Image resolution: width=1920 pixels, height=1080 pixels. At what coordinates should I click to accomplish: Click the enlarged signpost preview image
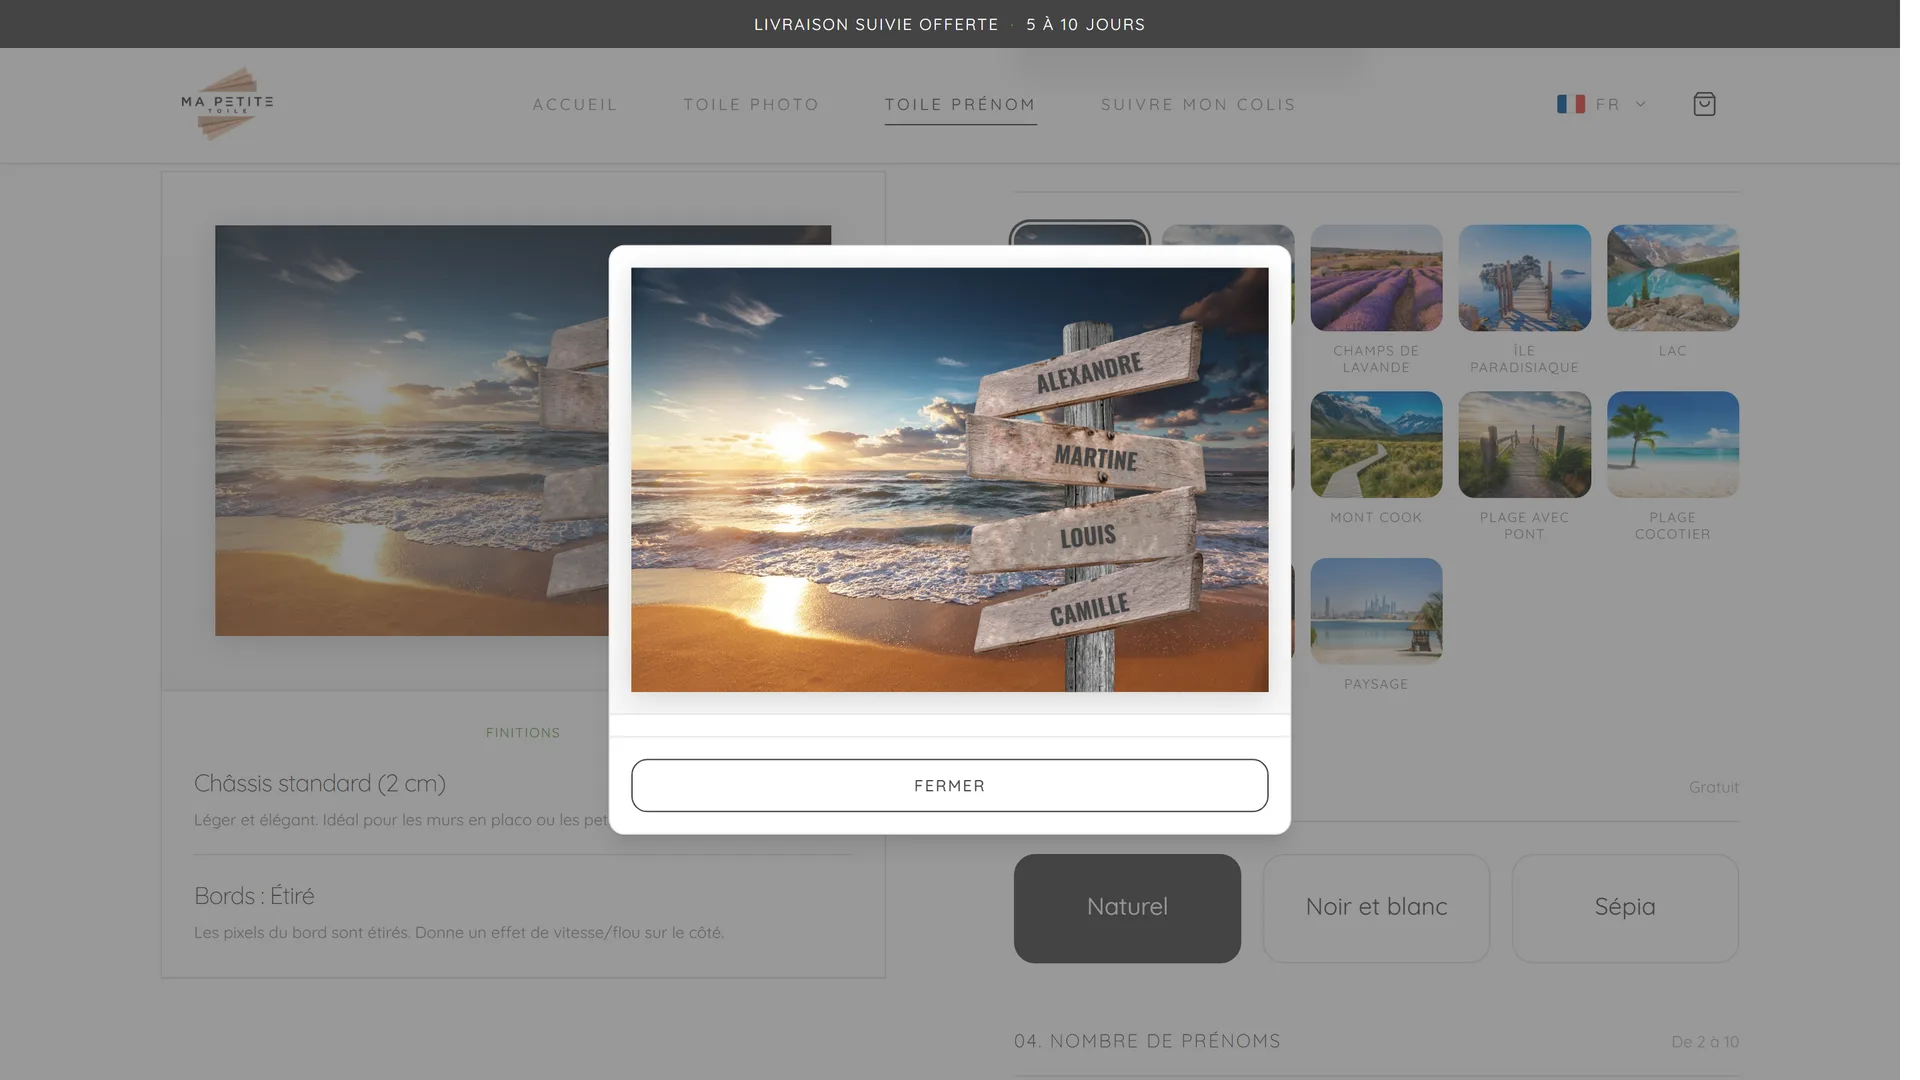pyautogui.click(x=949, y=479)
